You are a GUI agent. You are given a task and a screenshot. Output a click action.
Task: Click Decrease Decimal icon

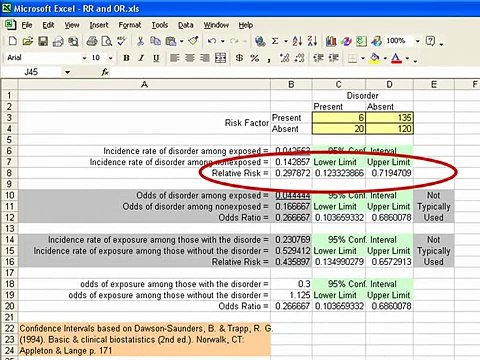(300, 58)
